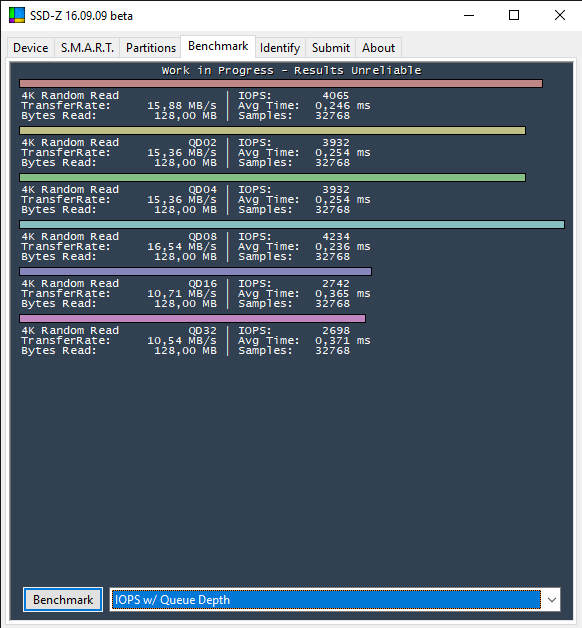Click the QD02 label

(x=203, y=143)
